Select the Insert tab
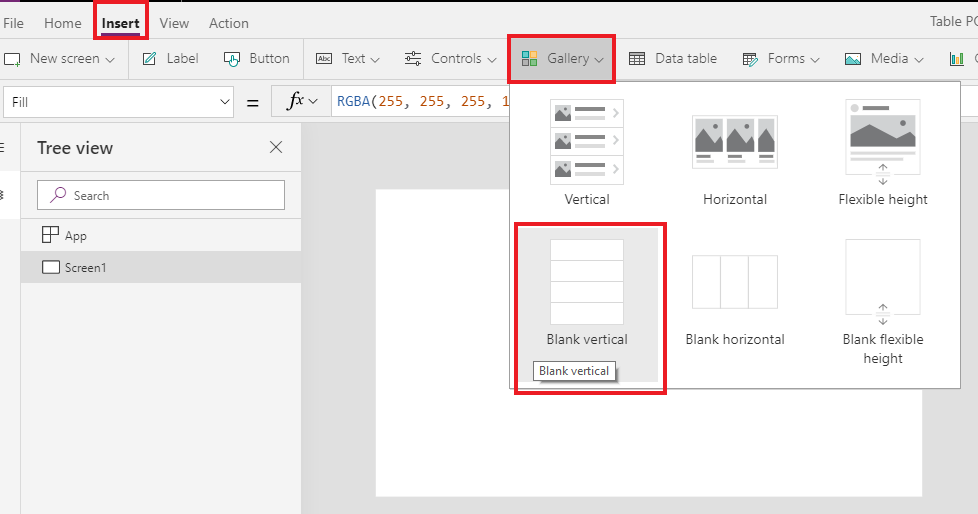 pyautogui.click(x=120, y=23)
